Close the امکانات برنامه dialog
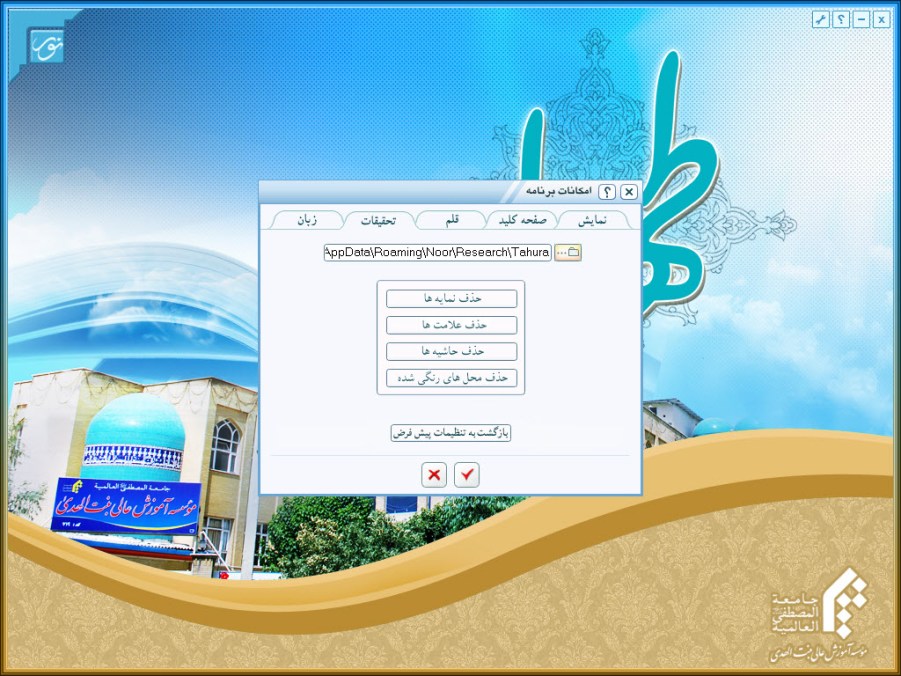The height and width of the screenshot is (676, 901). pos(629,192)
